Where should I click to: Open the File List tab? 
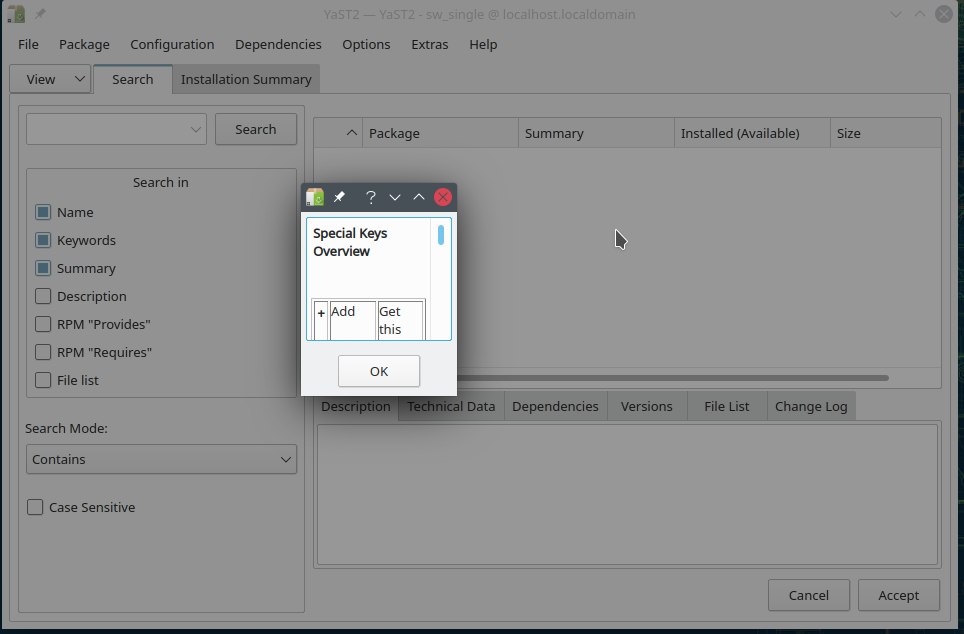[x=727, y=406]
